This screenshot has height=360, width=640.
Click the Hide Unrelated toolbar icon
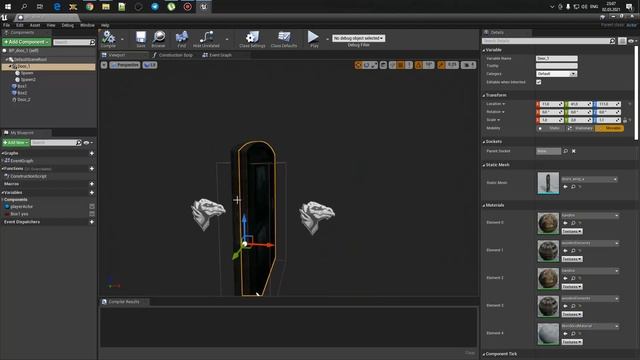(206, 38)
